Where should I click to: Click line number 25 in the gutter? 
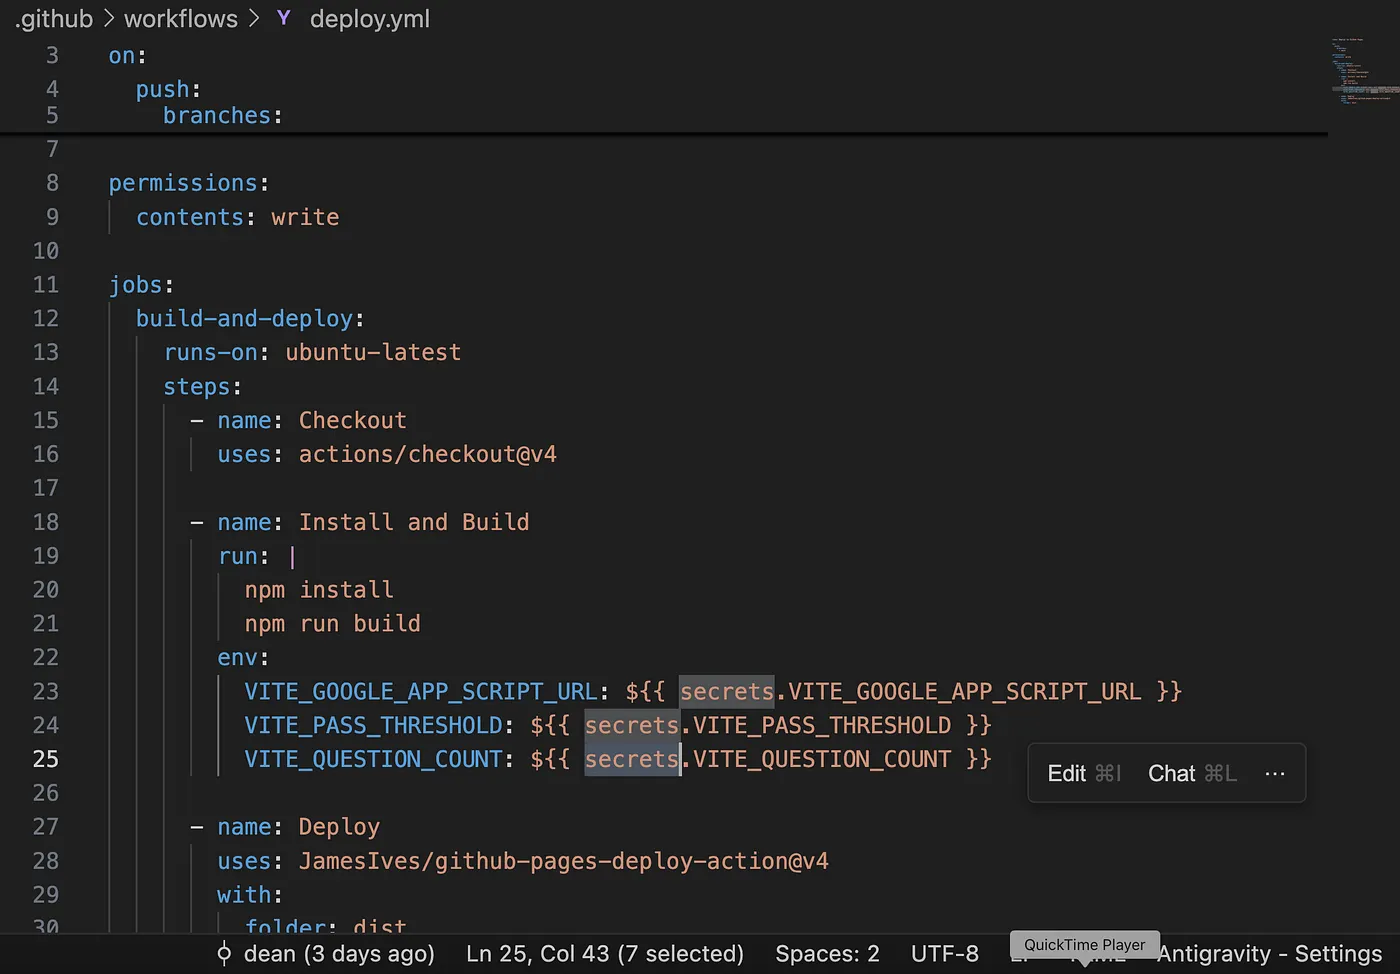click(46, 759)
